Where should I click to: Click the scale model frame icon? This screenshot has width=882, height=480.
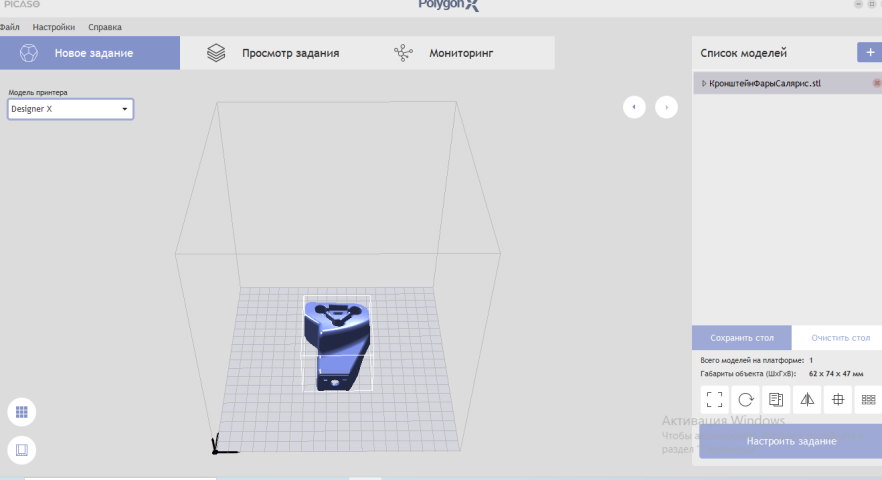tap(714, 400)
